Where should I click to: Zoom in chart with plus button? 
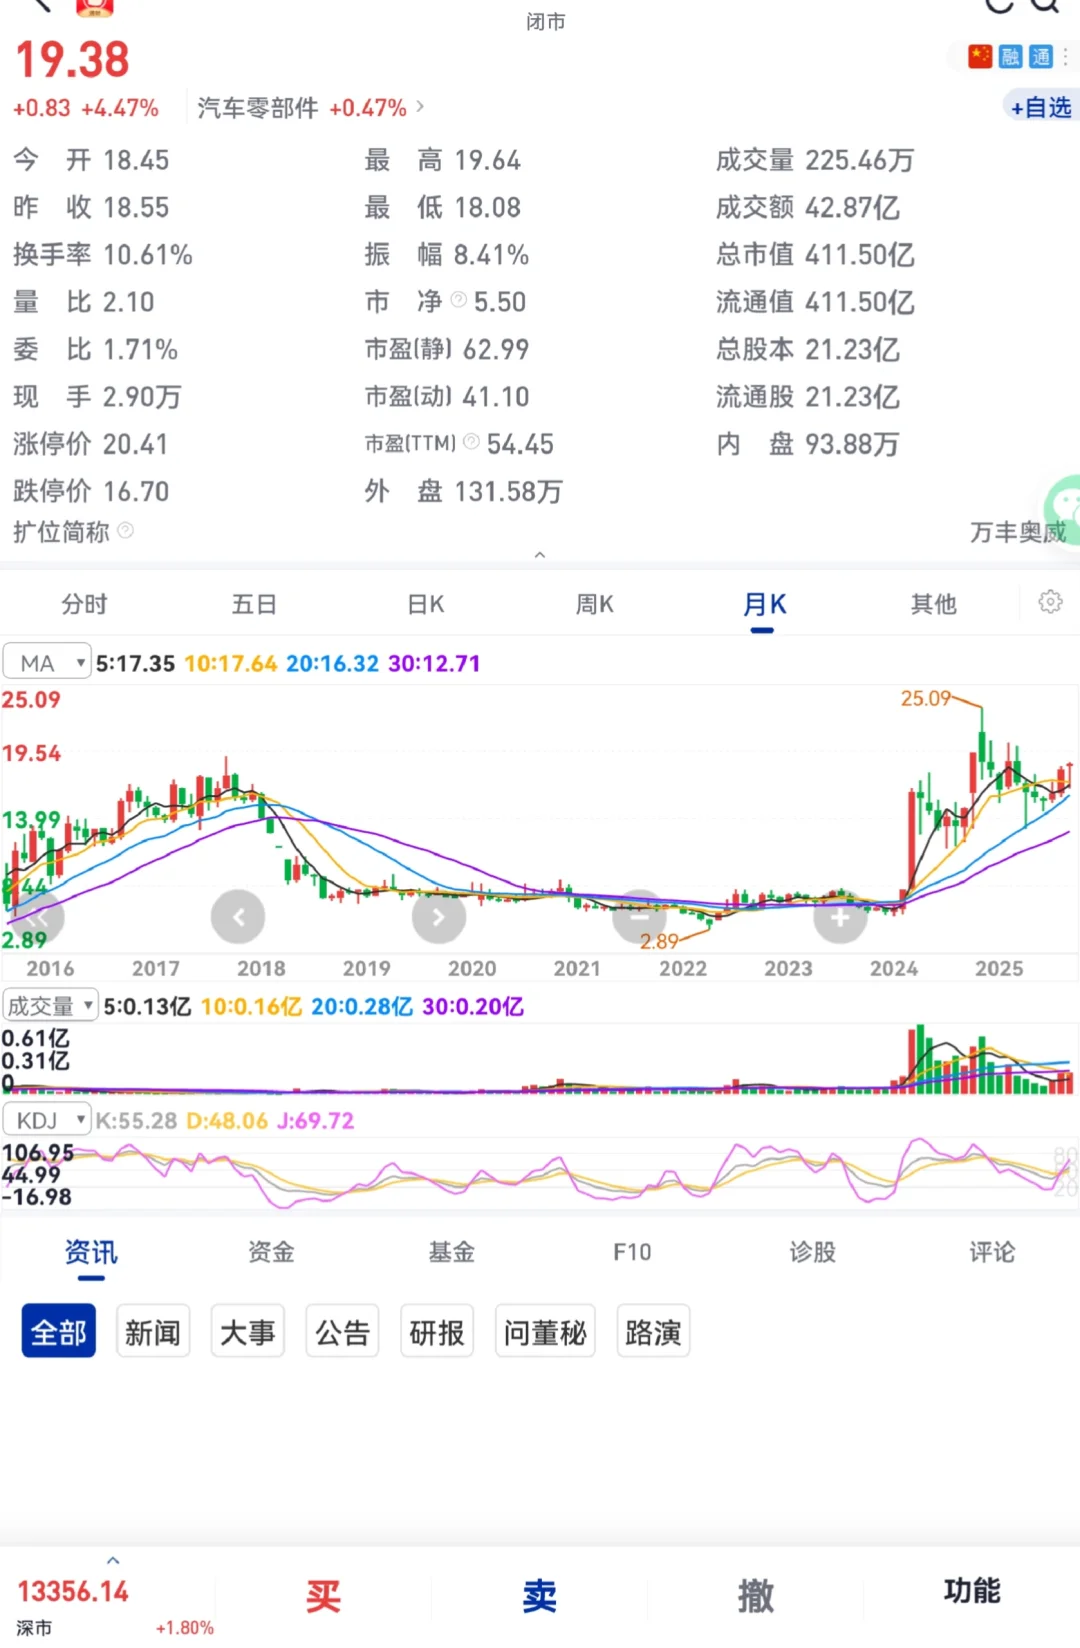(x=840, y=917)
